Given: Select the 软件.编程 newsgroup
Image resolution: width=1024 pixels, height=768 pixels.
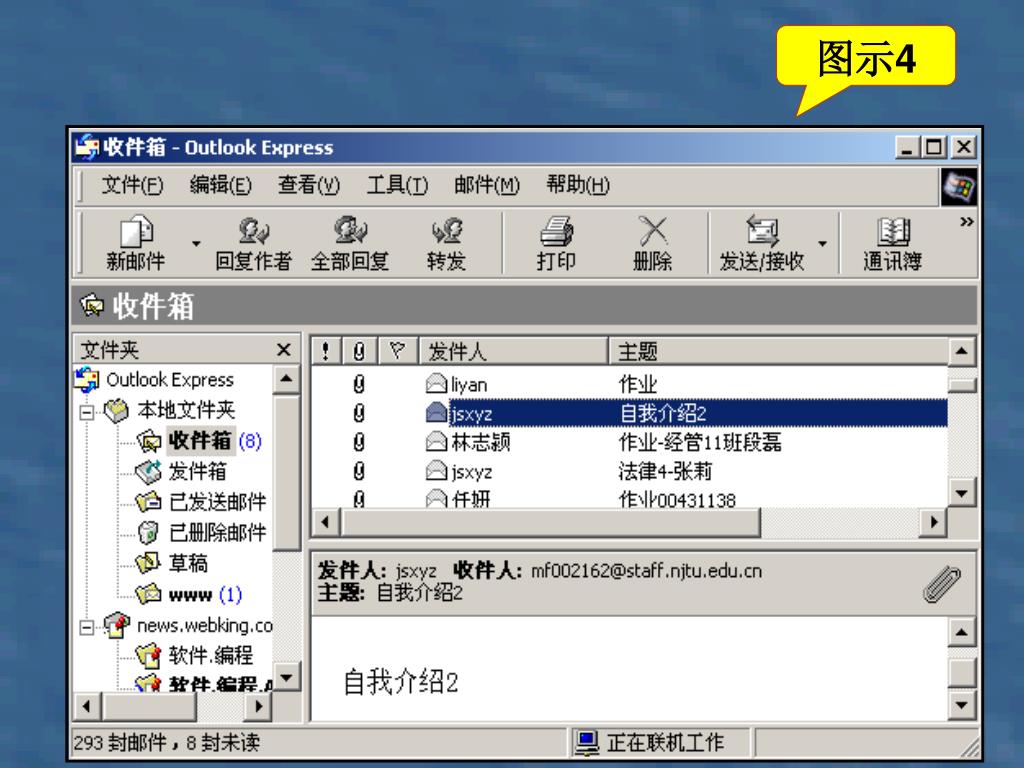Looking at the screenshot, I should (x=210, y=655).
